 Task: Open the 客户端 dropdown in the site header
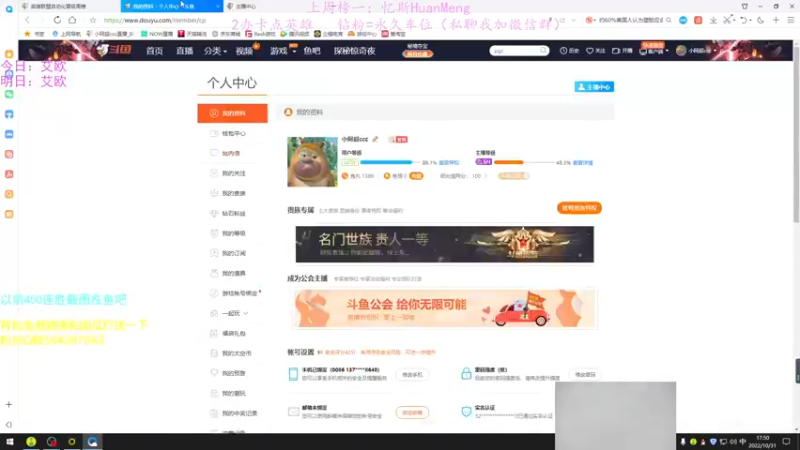coord(654,51)
